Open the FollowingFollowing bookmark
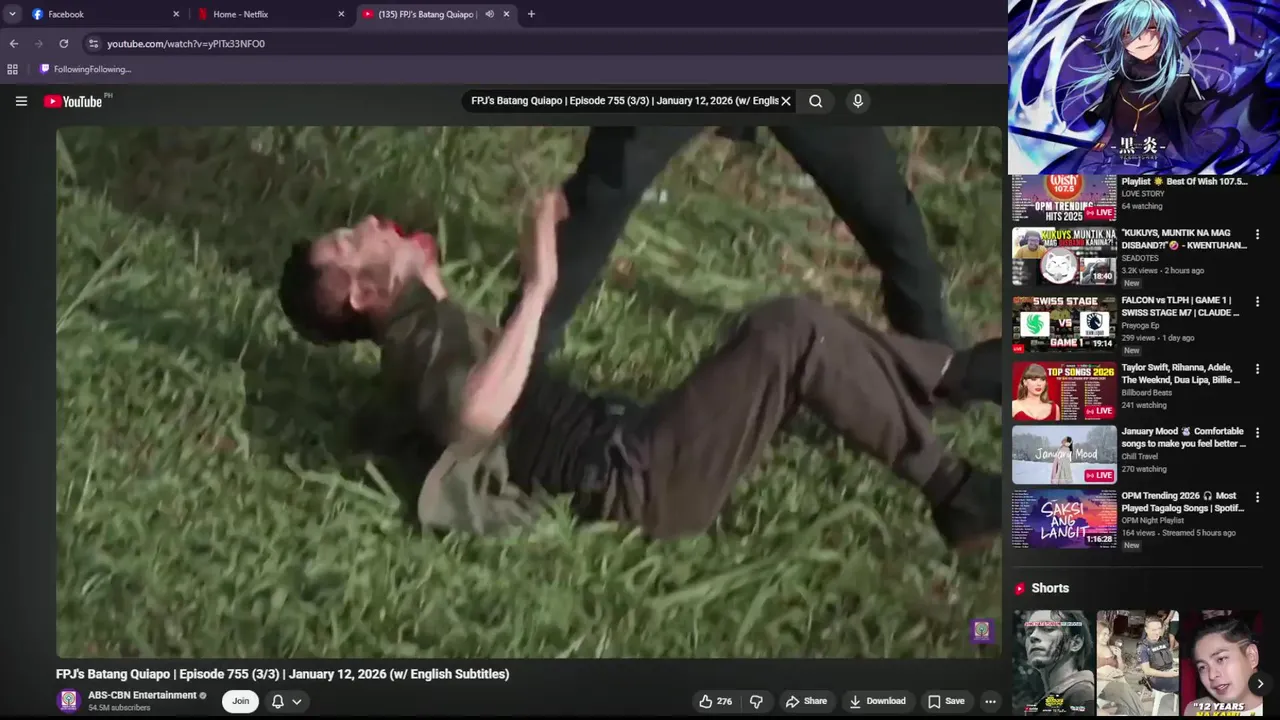The height and width of the screenshot is (720, 1280). point(85,69)
